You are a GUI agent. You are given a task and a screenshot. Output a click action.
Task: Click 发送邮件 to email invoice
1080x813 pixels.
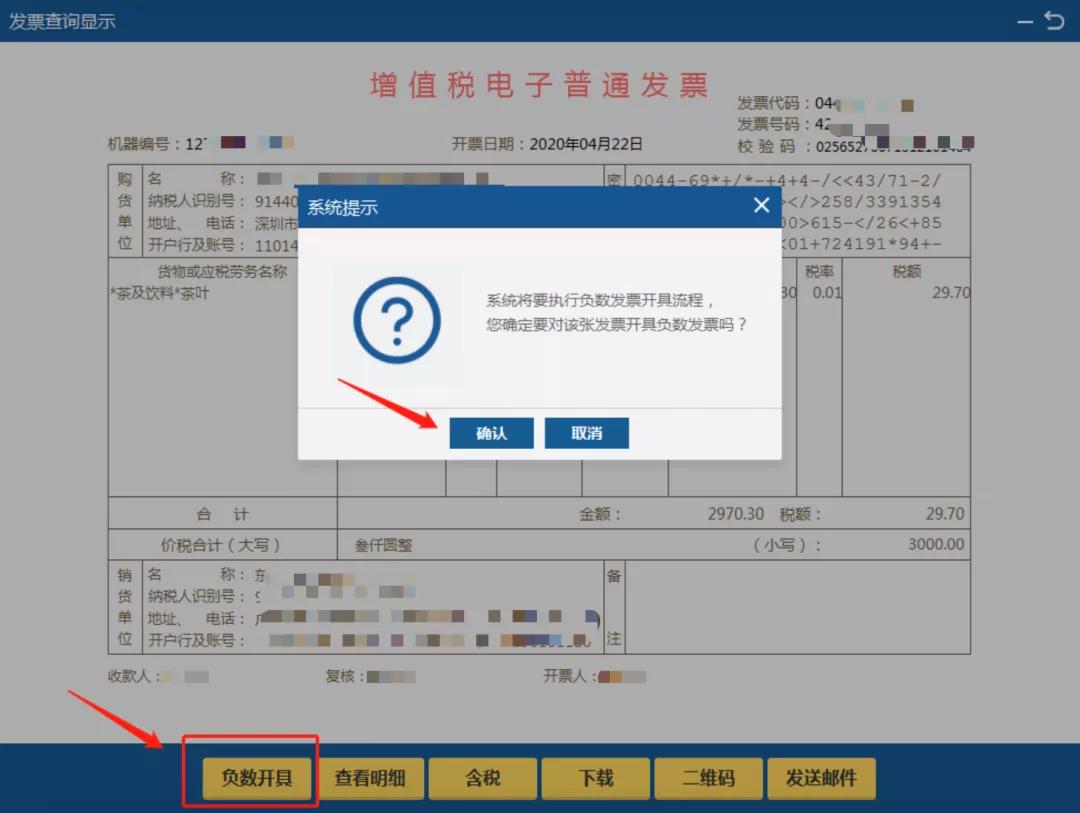821,779
